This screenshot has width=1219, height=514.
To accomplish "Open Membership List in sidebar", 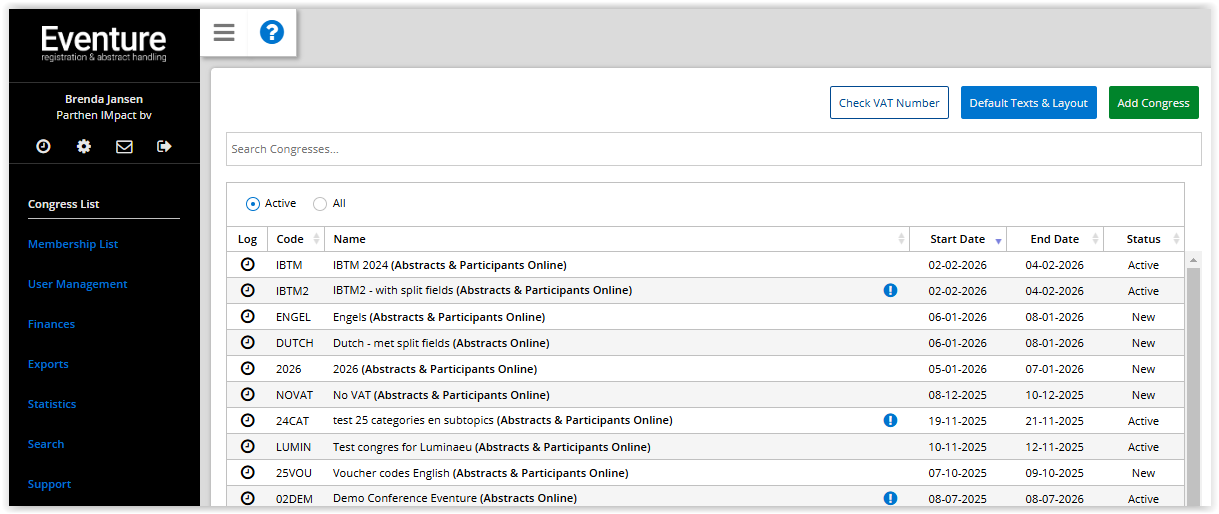I will 73,244.
